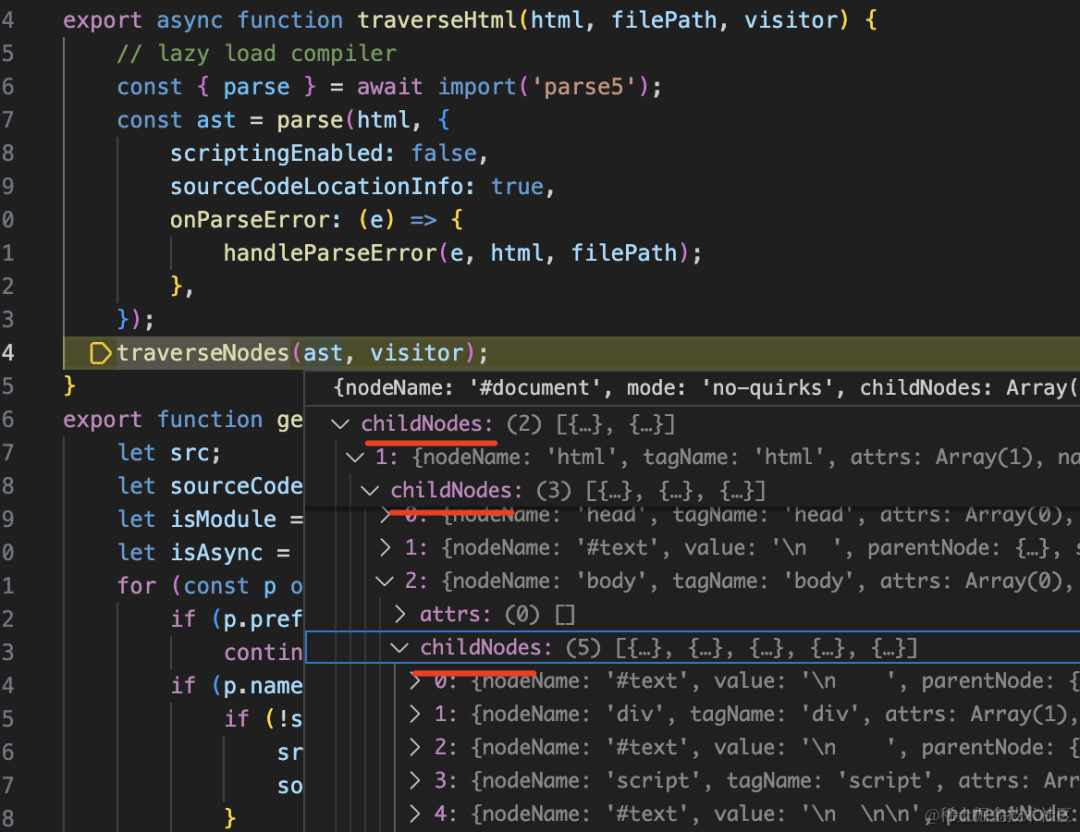The width and height of the screenshot is (1080, 832).
Task: Collapse the html node entry 1
Action: click(355, 457)
